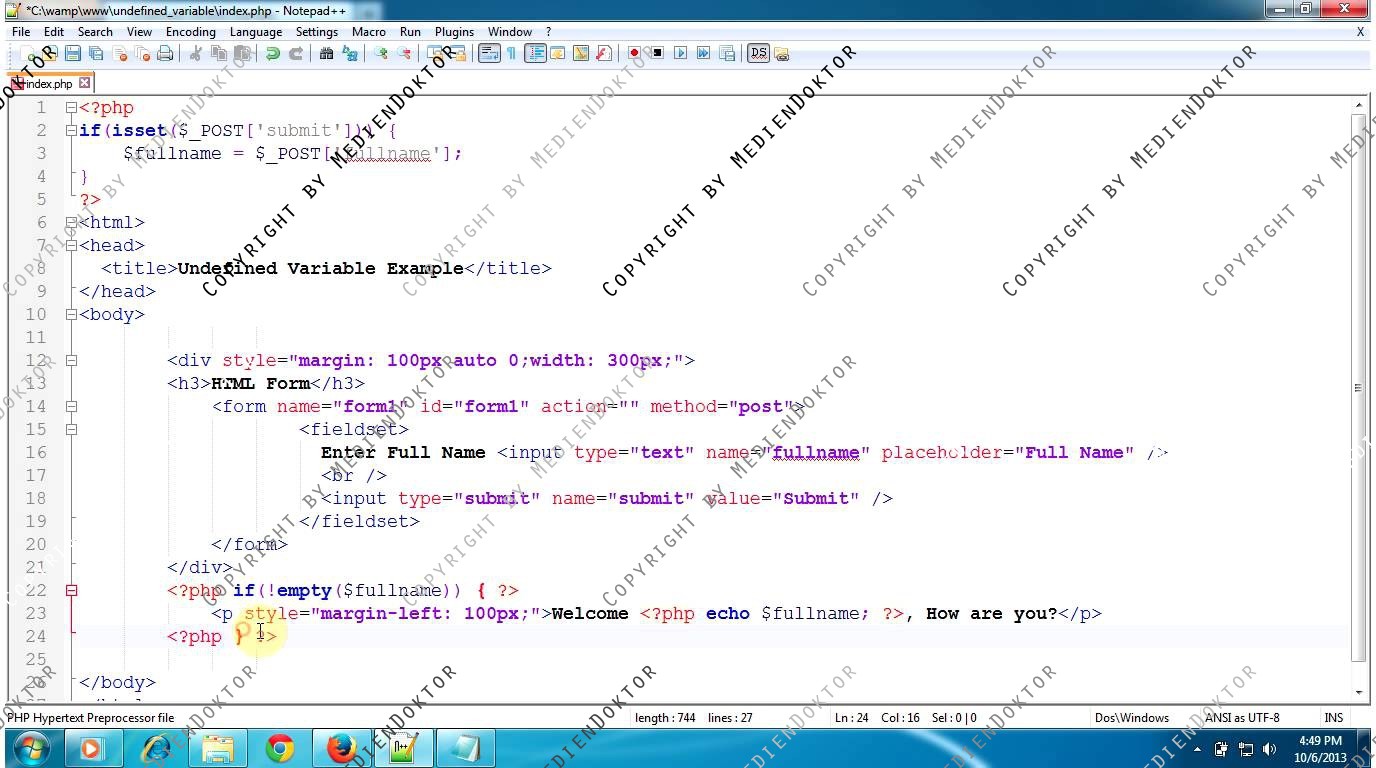The width and height of the screenshot is (1376, 768).
Task: Click the Windows Start button
Action: tap(31, 748)
